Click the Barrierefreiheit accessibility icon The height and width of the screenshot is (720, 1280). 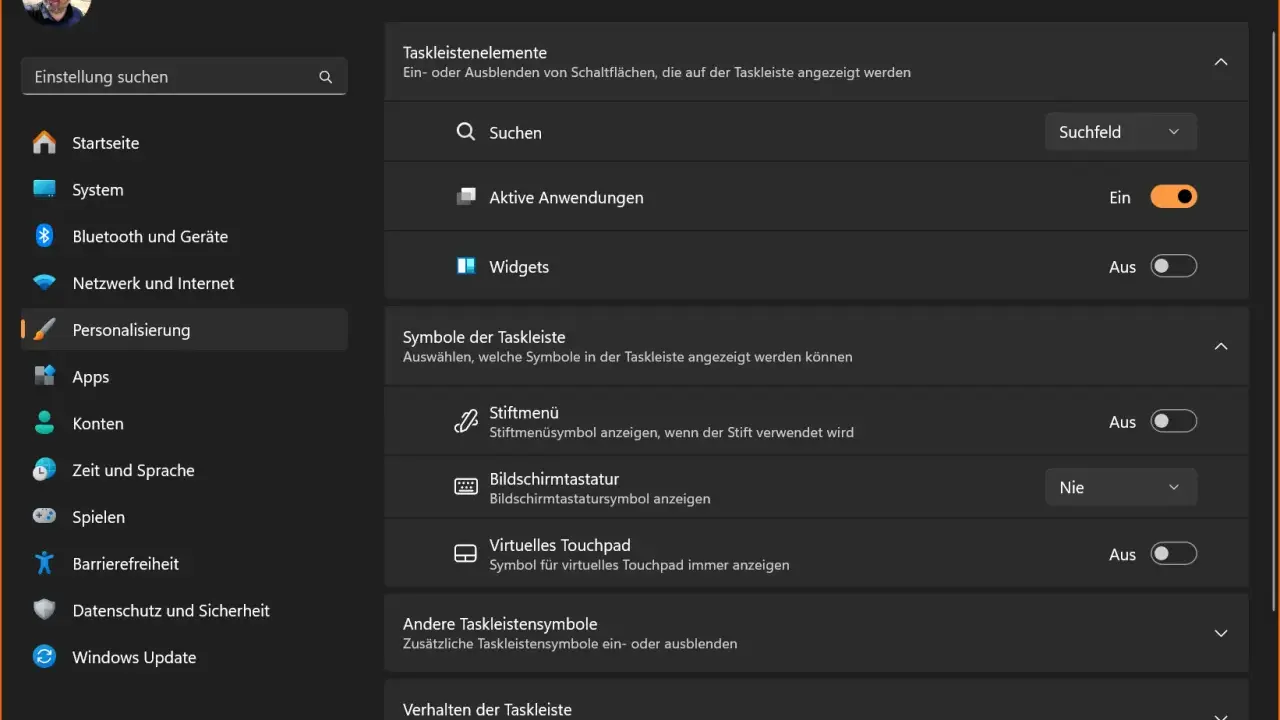[44, 563]
